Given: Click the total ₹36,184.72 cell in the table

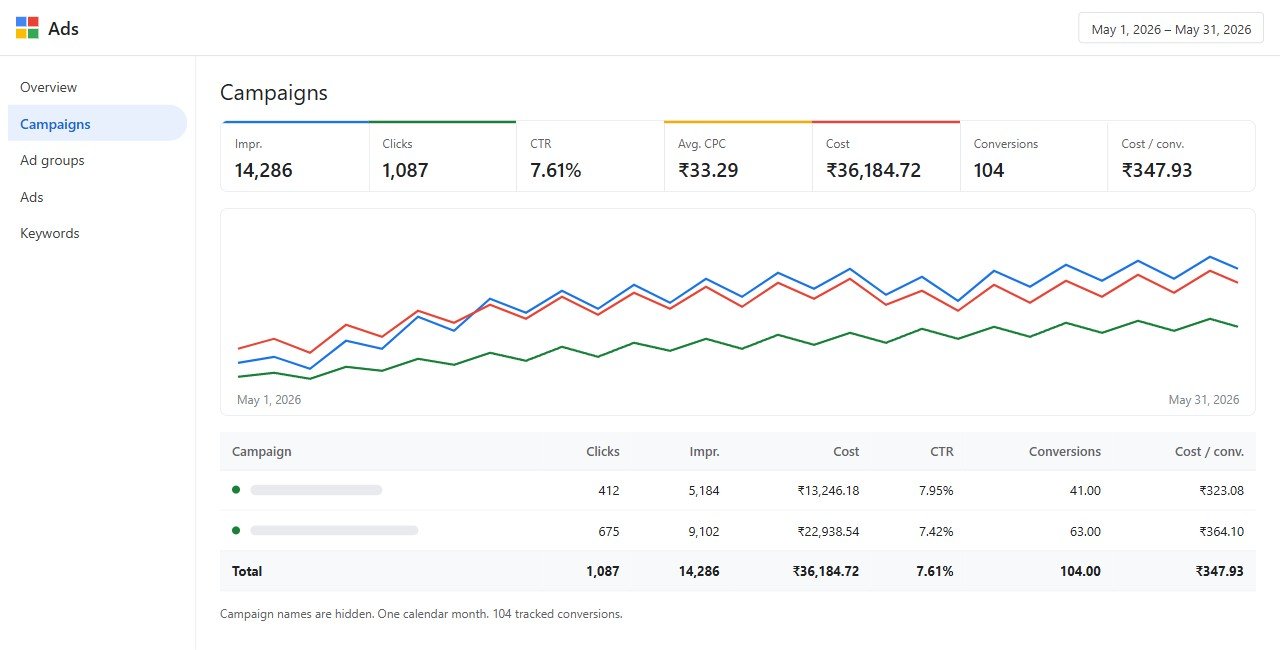Looking at the screenshot, I should [826, 571].
